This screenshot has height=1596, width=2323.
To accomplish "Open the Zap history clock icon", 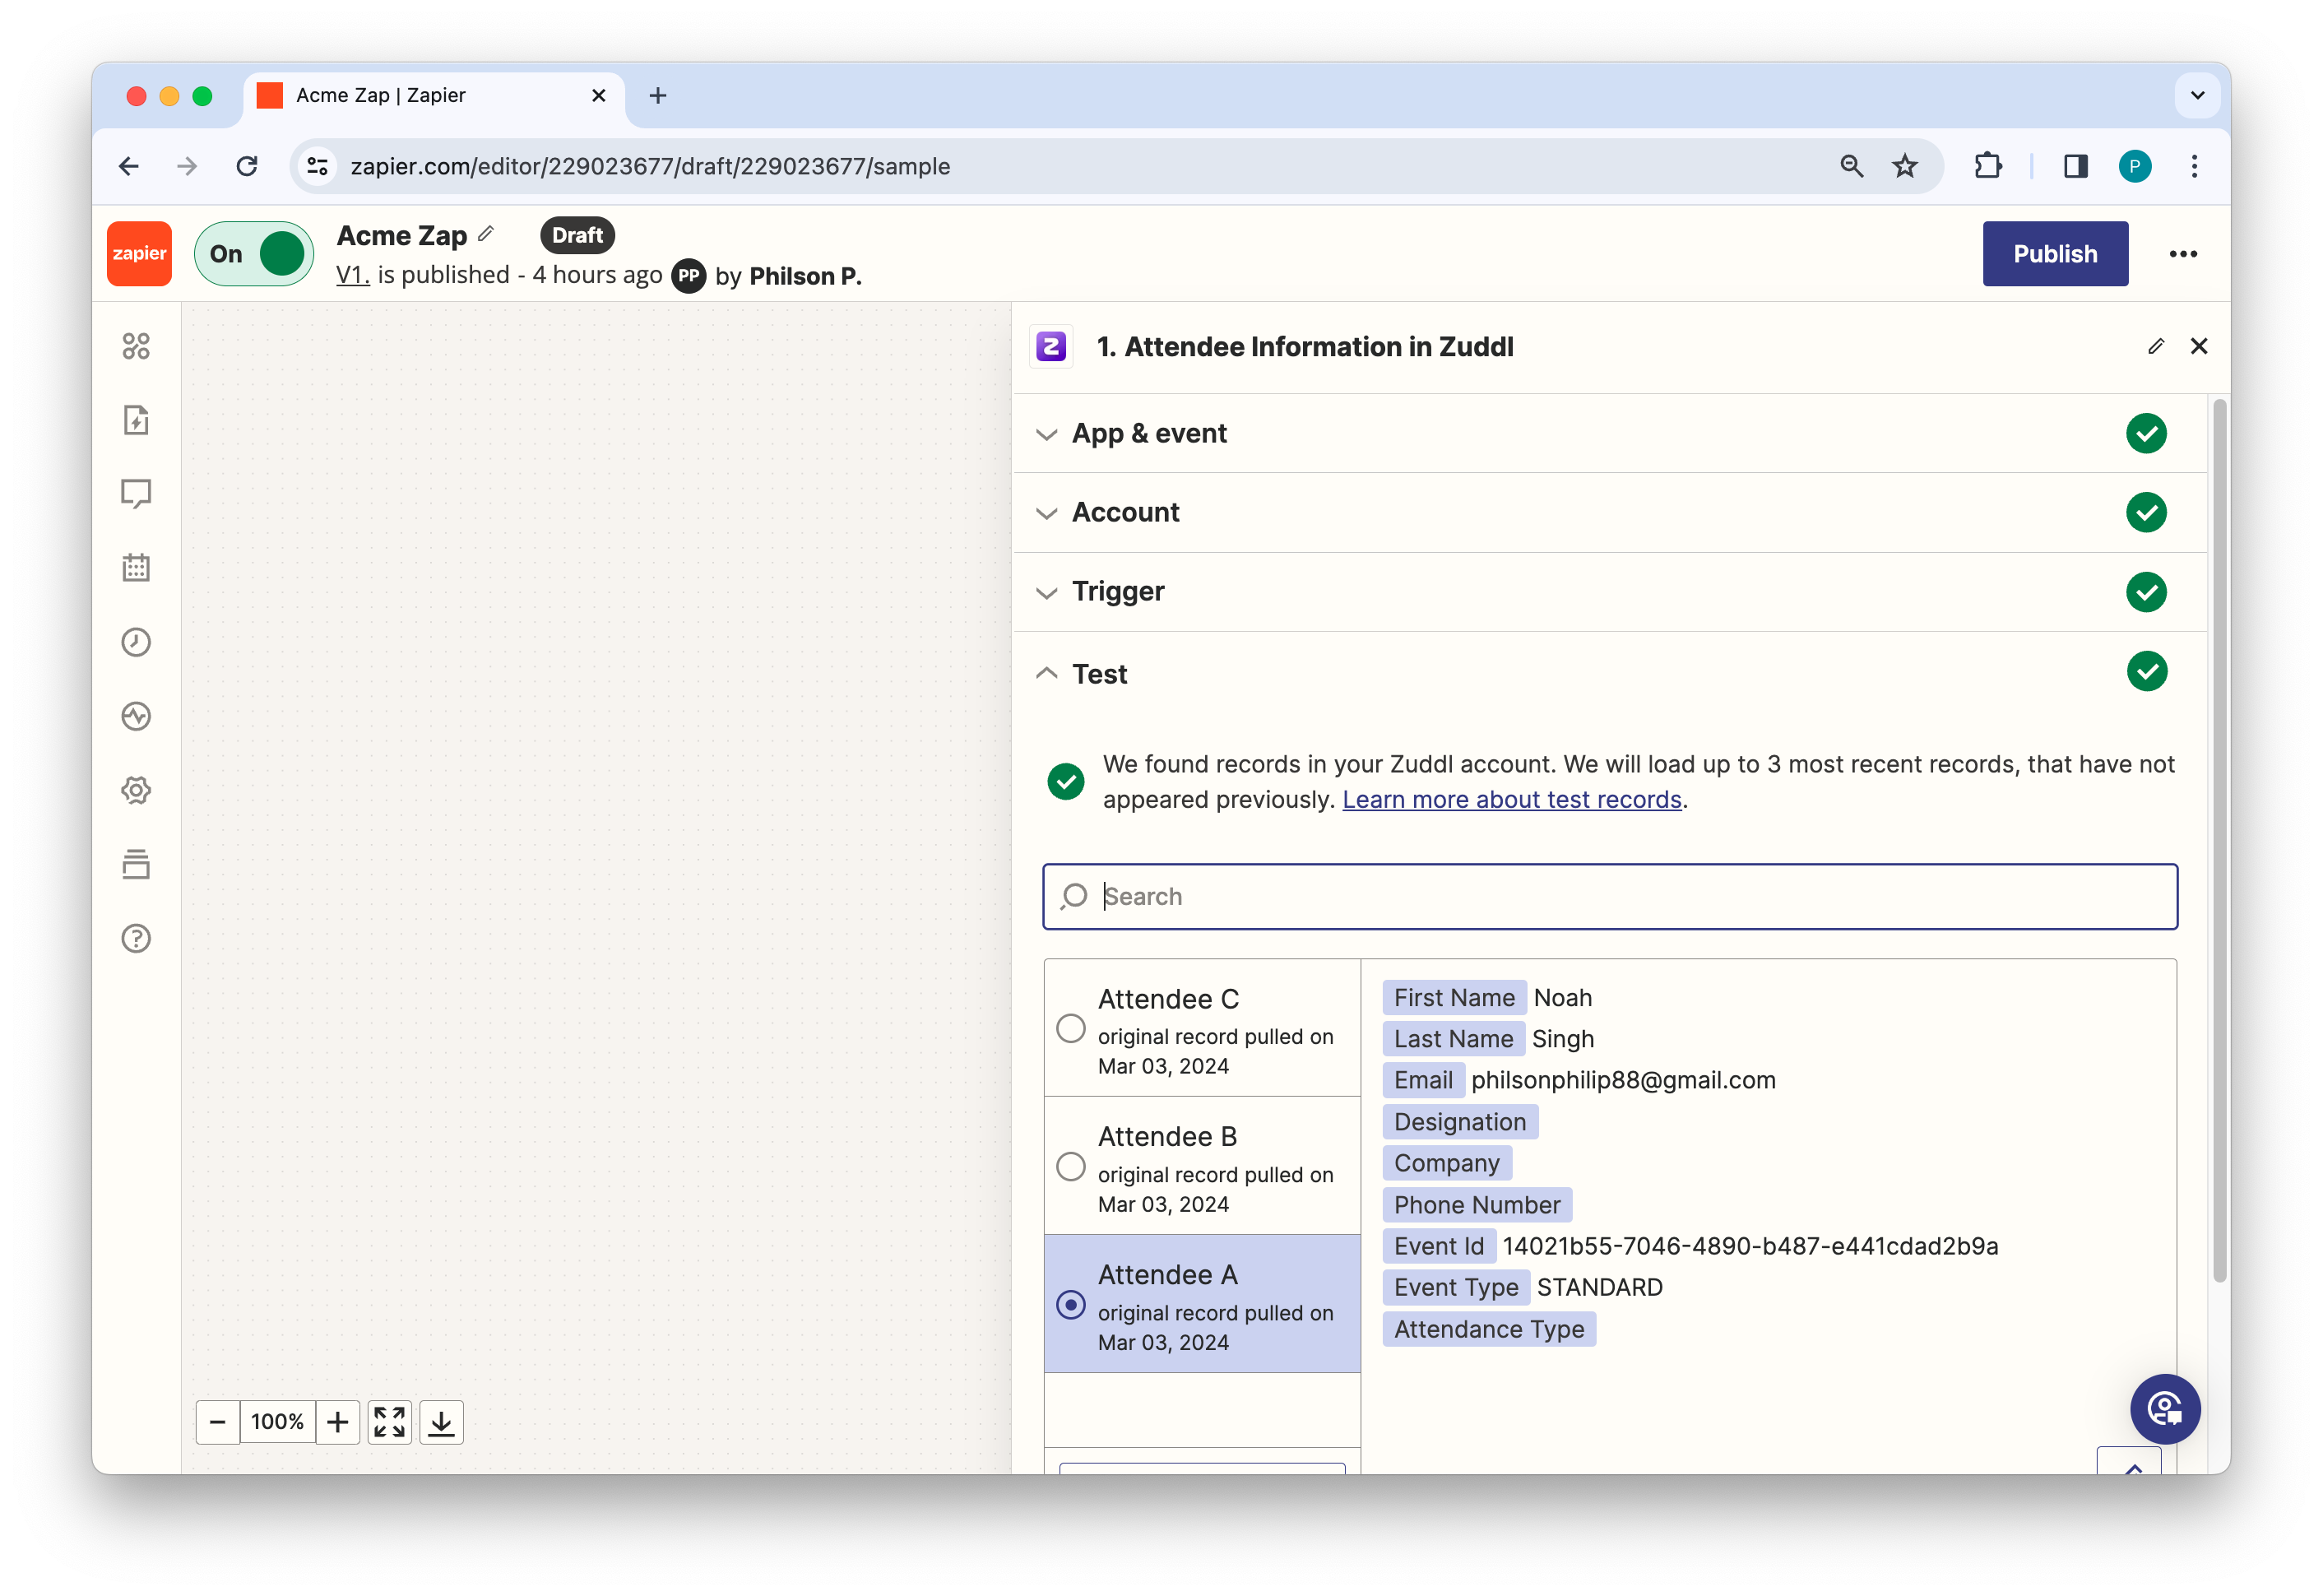I will 136,642.
